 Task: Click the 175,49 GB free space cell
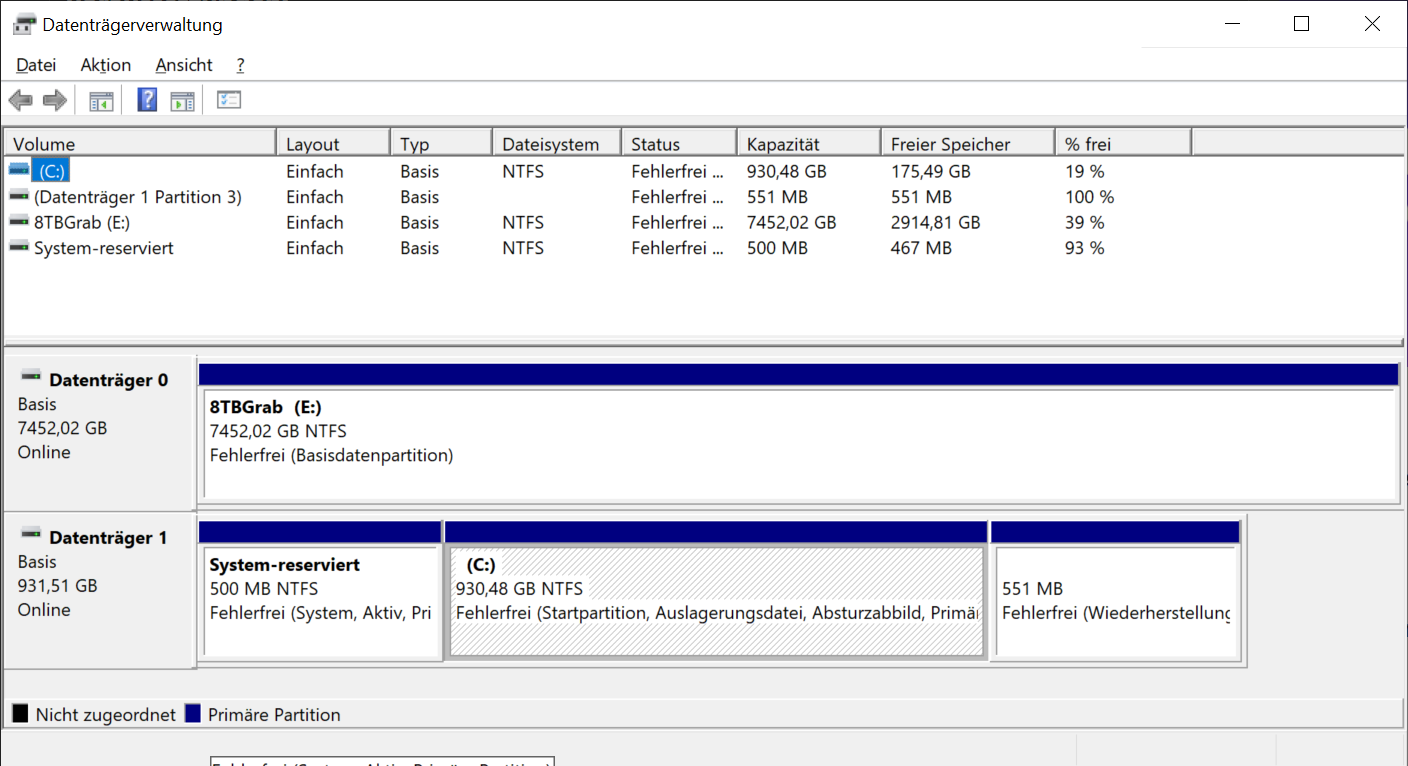point(931,171)
